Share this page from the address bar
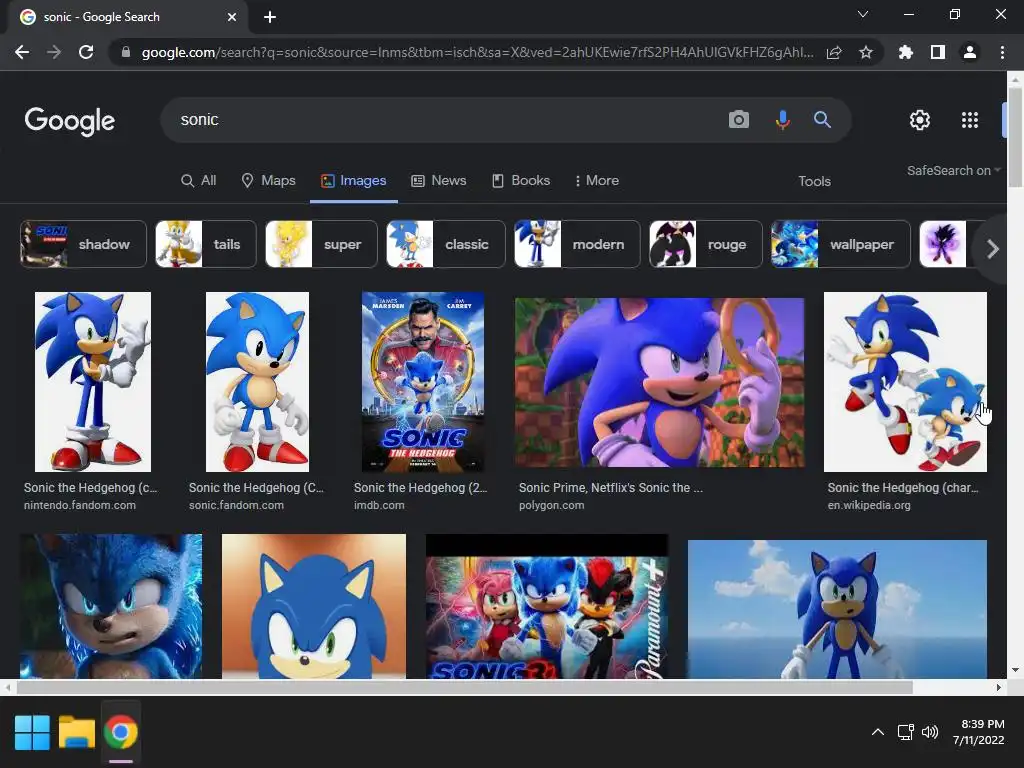The width and height of the screenshot is (1024, 768). [x=834, y=52]
